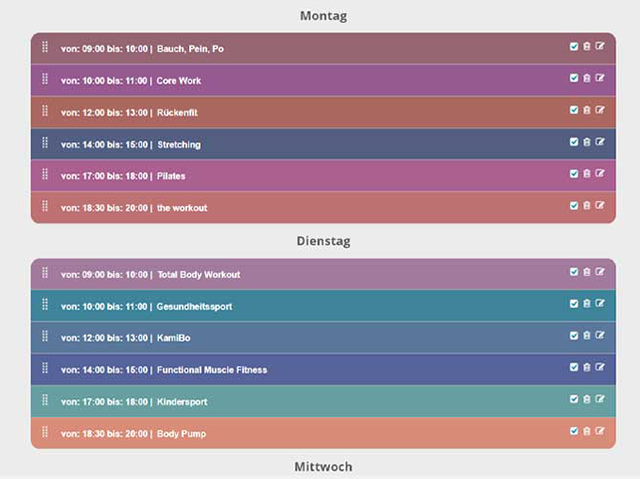Delete the Body Pump entry
This screenshot has height=479, width=640.
pyautogui.click(x=587, y=431)
